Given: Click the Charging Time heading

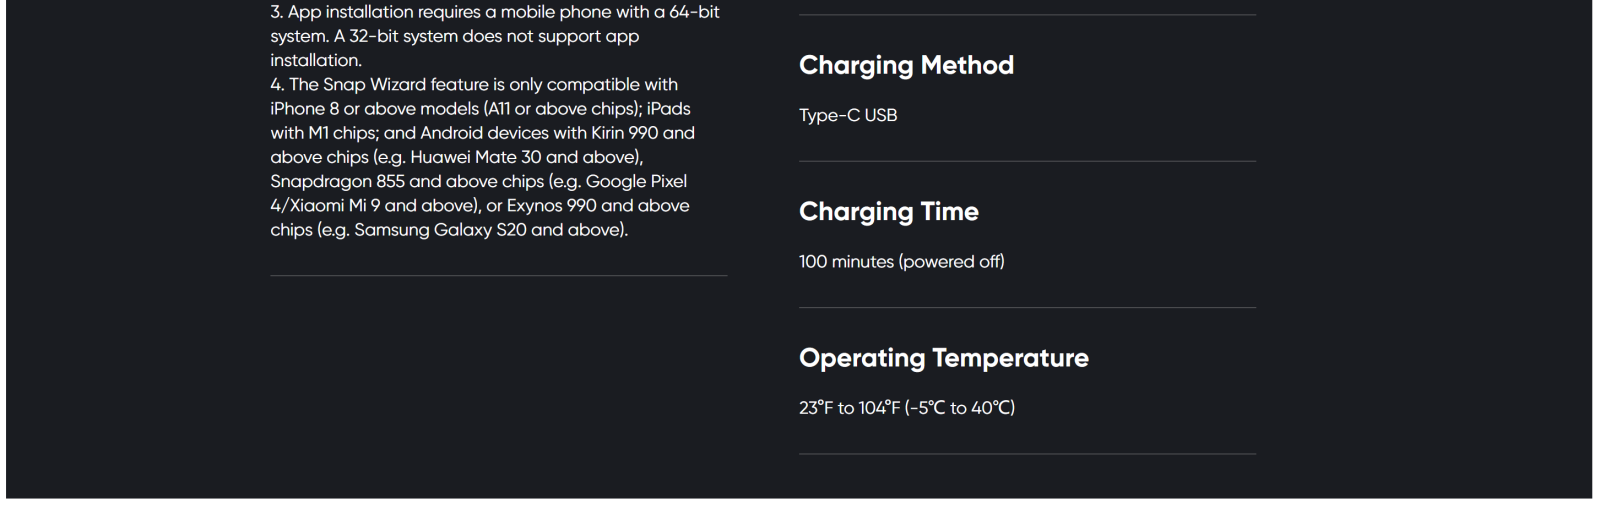Looking at the screenshot, I should click(889, 212).
